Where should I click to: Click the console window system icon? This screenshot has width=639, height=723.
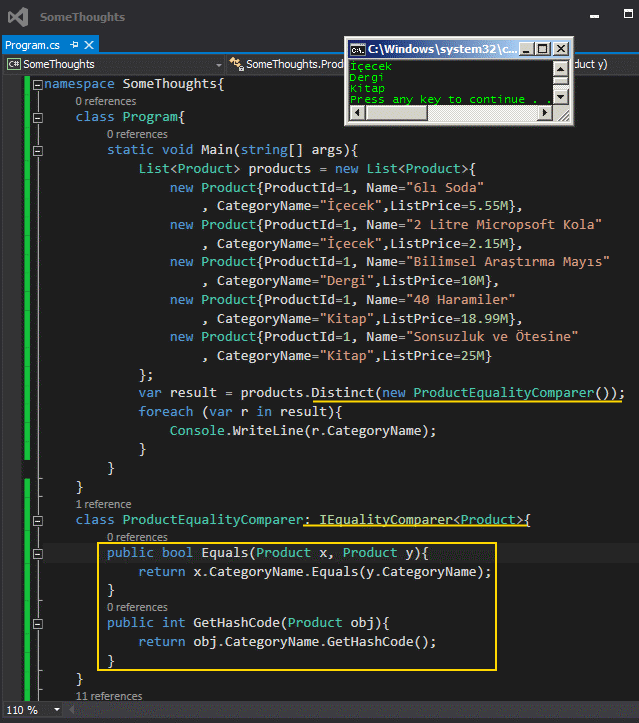coord(356,48)
